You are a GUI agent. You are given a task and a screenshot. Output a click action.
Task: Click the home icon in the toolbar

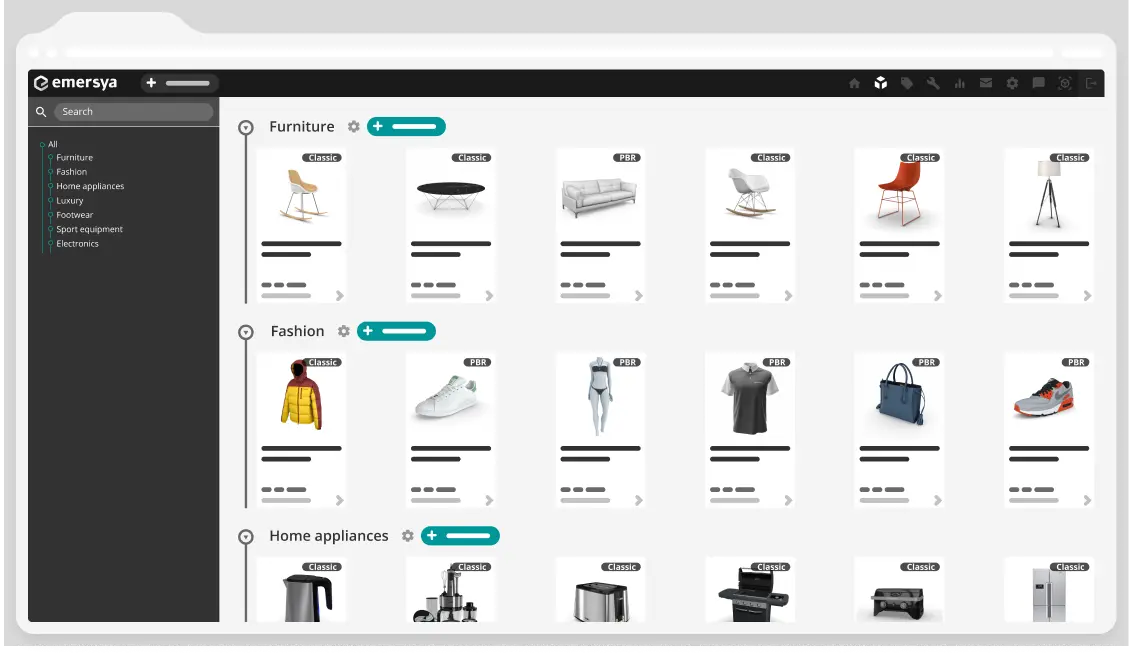point(854,84)
